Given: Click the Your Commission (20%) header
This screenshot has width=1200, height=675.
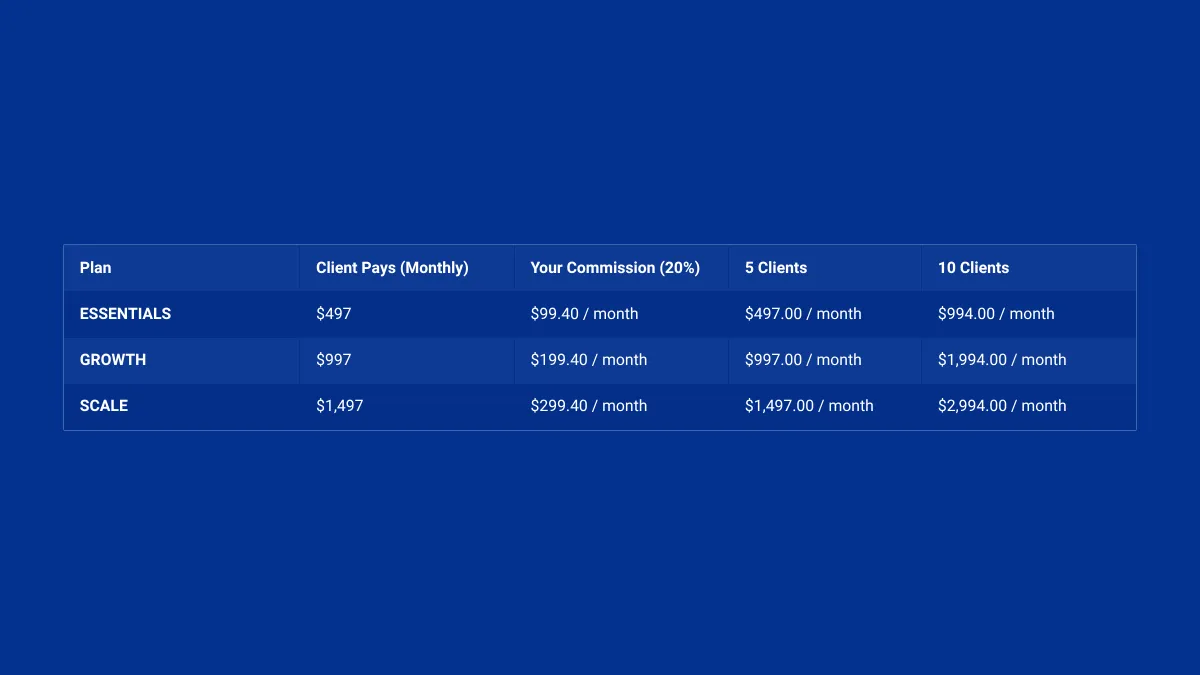Looking at the screenshot, I should point(622,268).
